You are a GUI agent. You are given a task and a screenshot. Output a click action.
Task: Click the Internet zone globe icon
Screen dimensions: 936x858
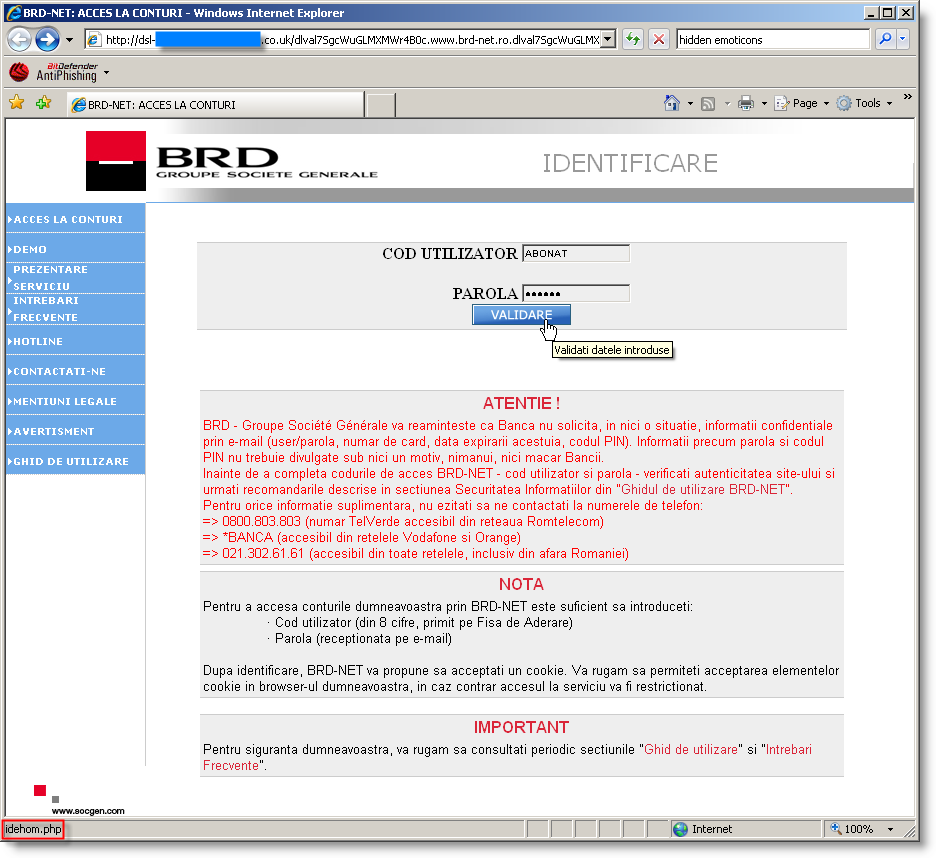(680, 829)
